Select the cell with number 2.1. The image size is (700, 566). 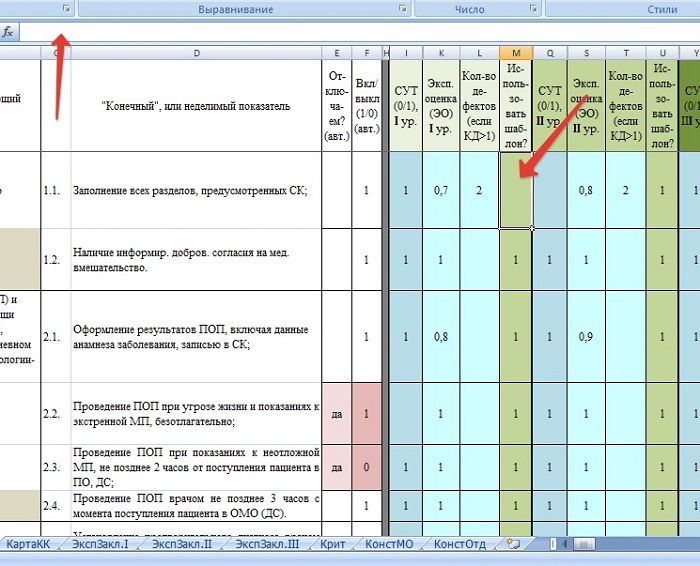(x=56, y=337)
